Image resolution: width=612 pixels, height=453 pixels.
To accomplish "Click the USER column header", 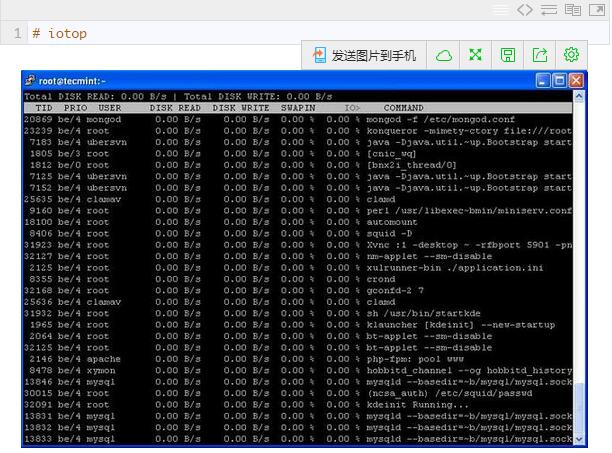I will point(109,108).
